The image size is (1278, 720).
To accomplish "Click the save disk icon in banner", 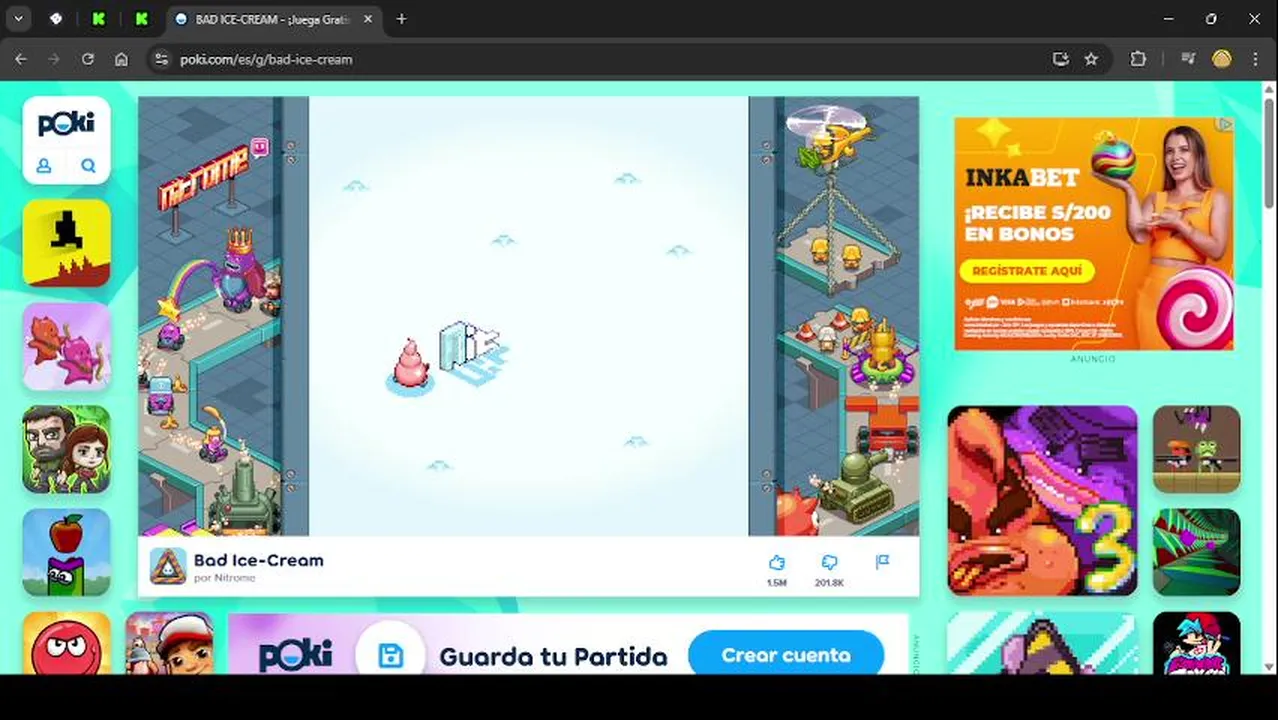I will [390, 655].
